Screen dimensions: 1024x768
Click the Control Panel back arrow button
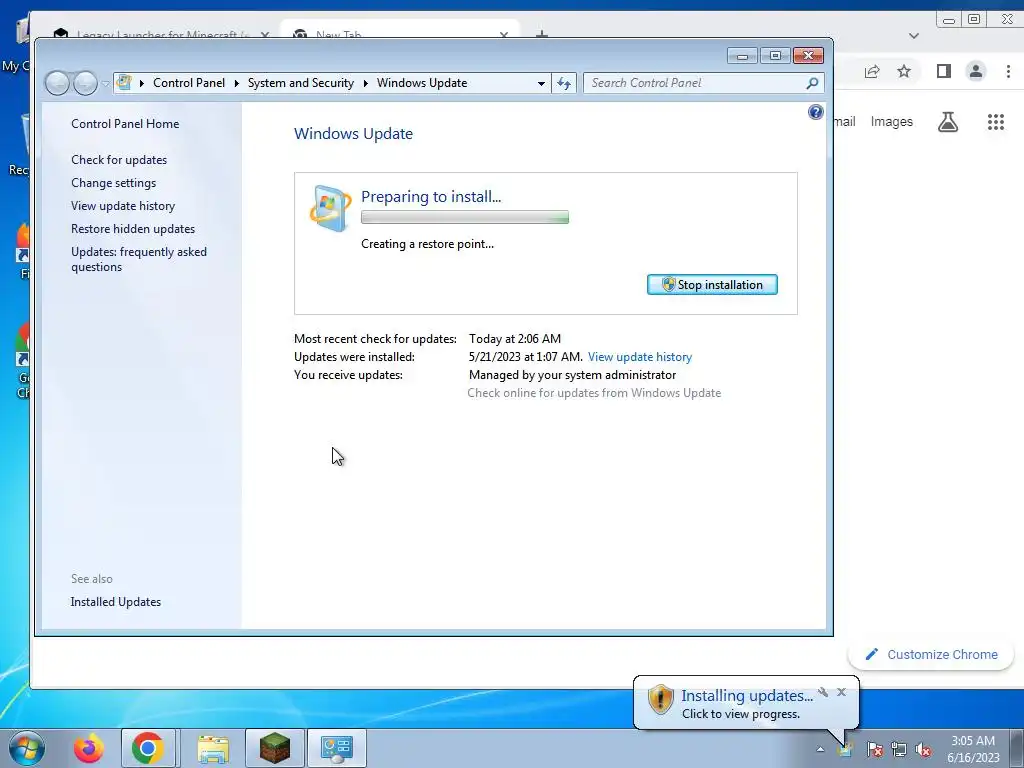pos(57,83)
